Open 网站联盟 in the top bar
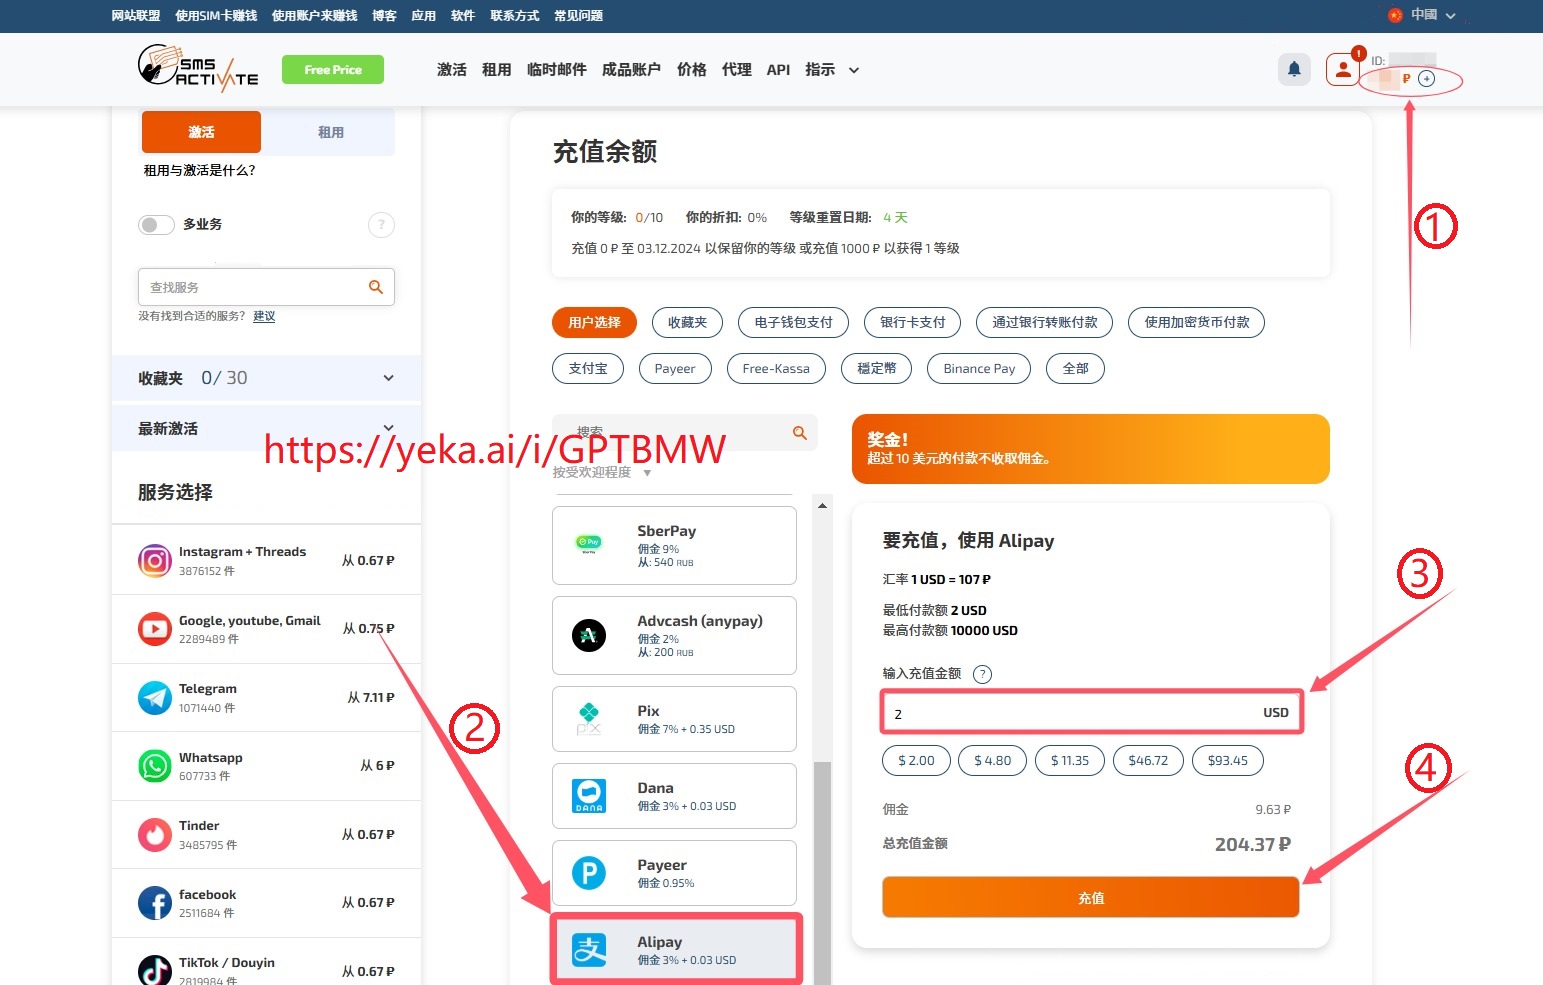The height and width of the screenshot is (985, 1543). pyautogui.click(x=136, y=15)
